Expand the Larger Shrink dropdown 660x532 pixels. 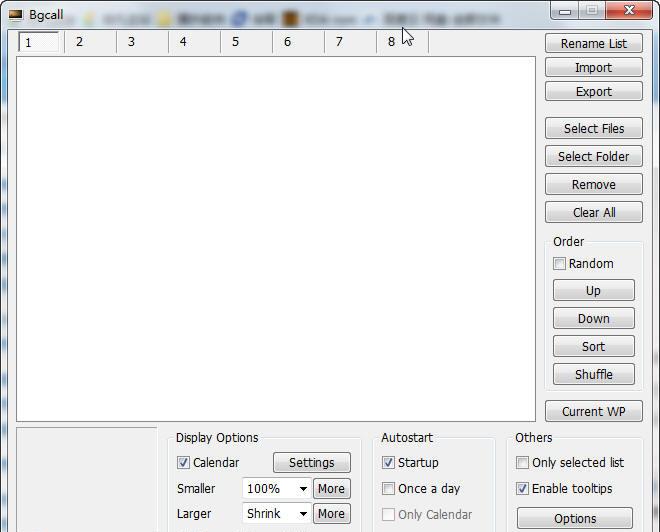276,514
